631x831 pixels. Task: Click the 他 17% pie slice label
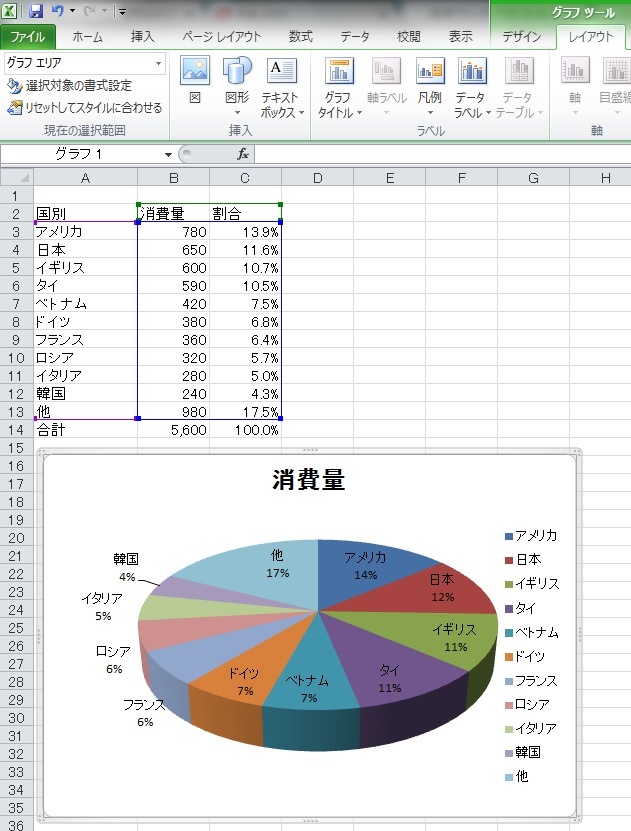(278, 564)
